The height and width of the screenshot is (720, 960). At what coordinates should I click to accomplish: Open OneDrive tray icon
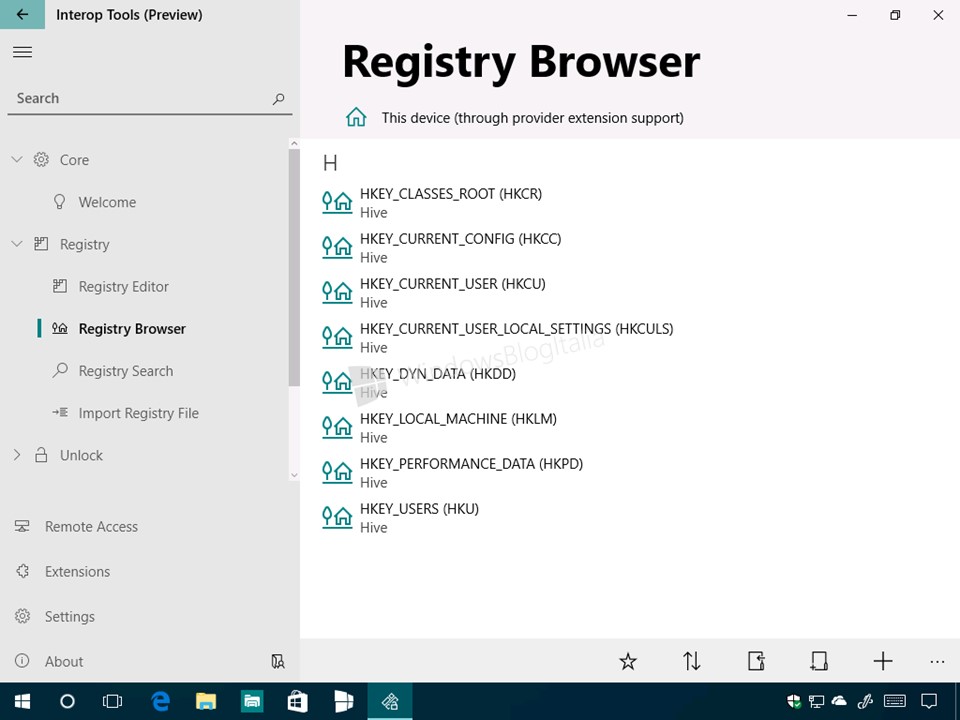click(x=839, y=701)
